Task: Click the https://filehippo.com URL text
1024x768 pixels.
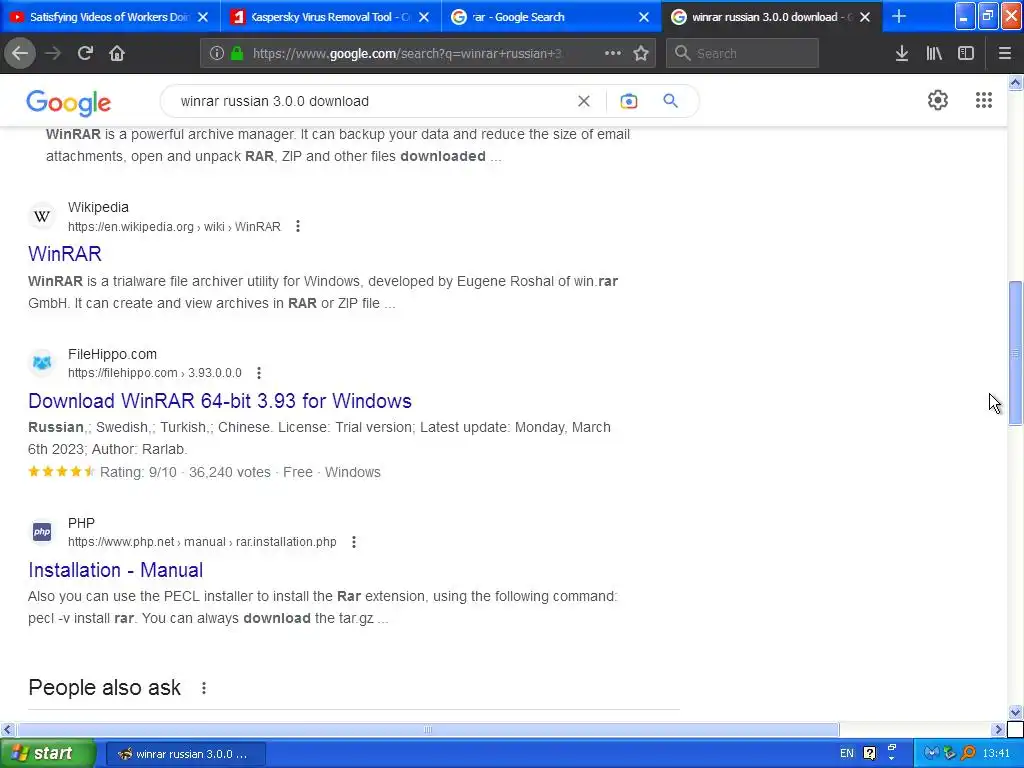Action: pos(123,373)
